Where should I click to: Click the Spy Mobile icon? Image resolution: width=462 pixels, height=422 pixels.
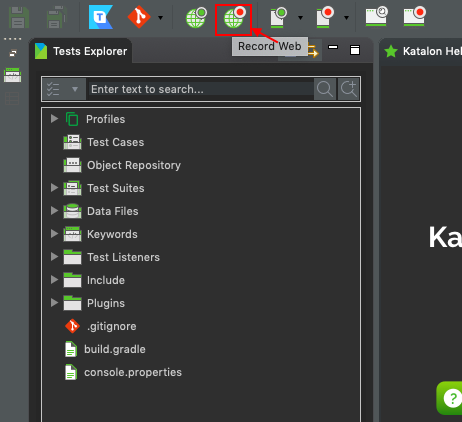coord(278,18)
